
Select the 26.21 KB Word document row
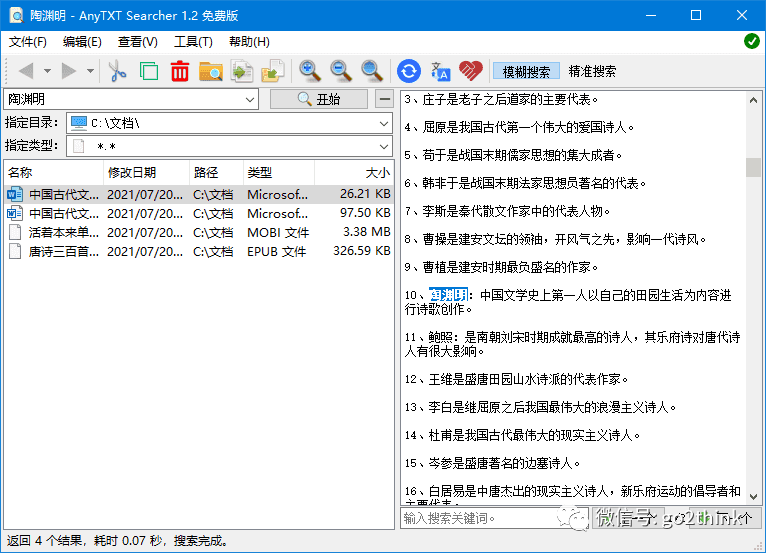pos(199,194)
